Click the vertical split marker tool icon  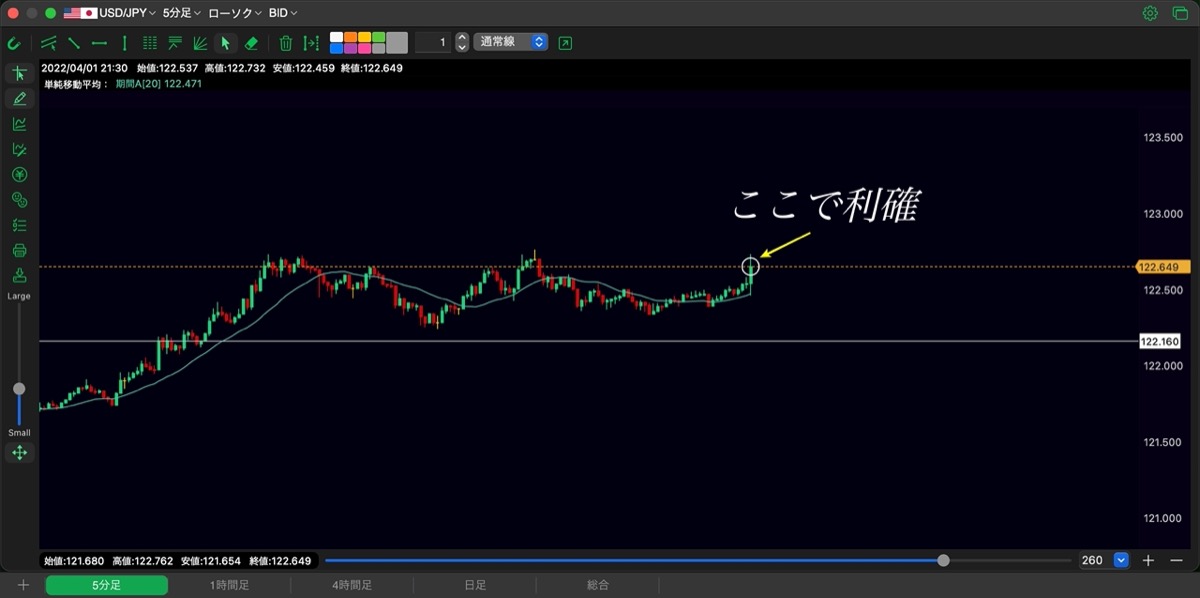(x=311, y=43)
